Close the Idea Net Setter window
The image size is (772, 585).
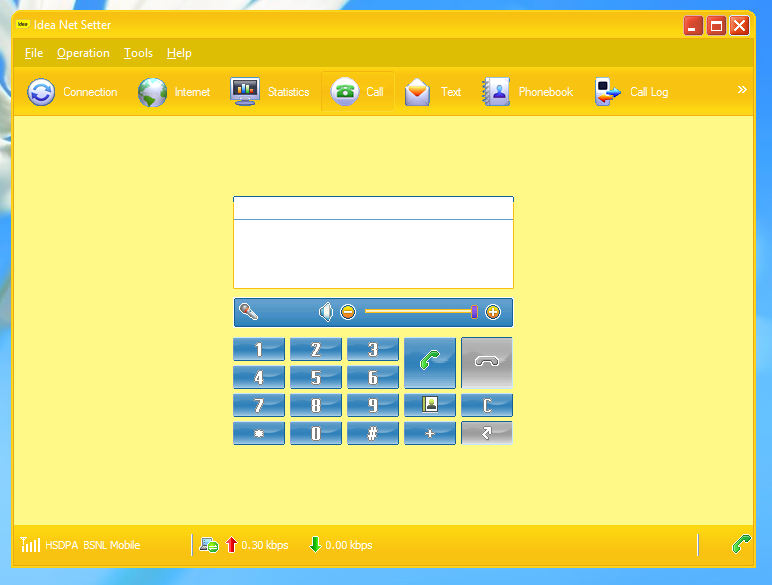[740, 25]
